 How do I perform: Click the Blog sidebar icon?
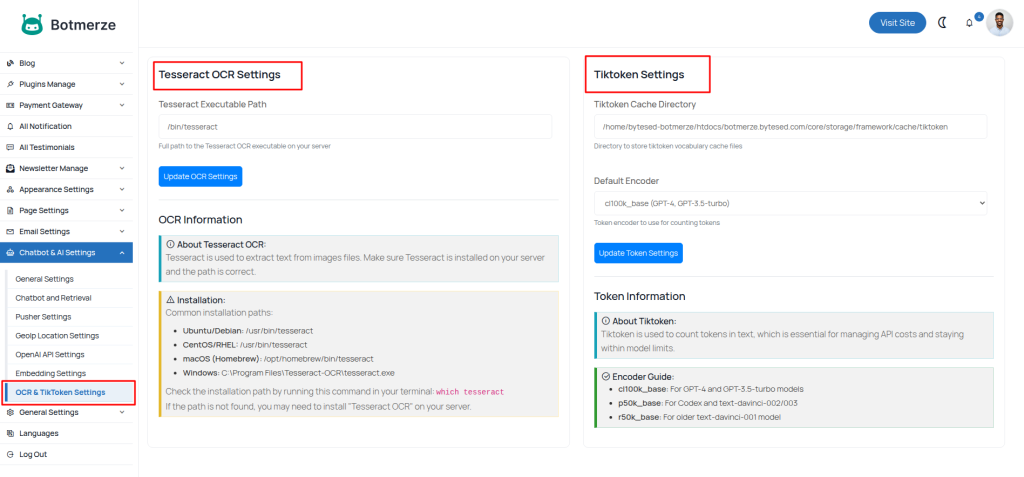pyautogui.click(x=10, y=63)
